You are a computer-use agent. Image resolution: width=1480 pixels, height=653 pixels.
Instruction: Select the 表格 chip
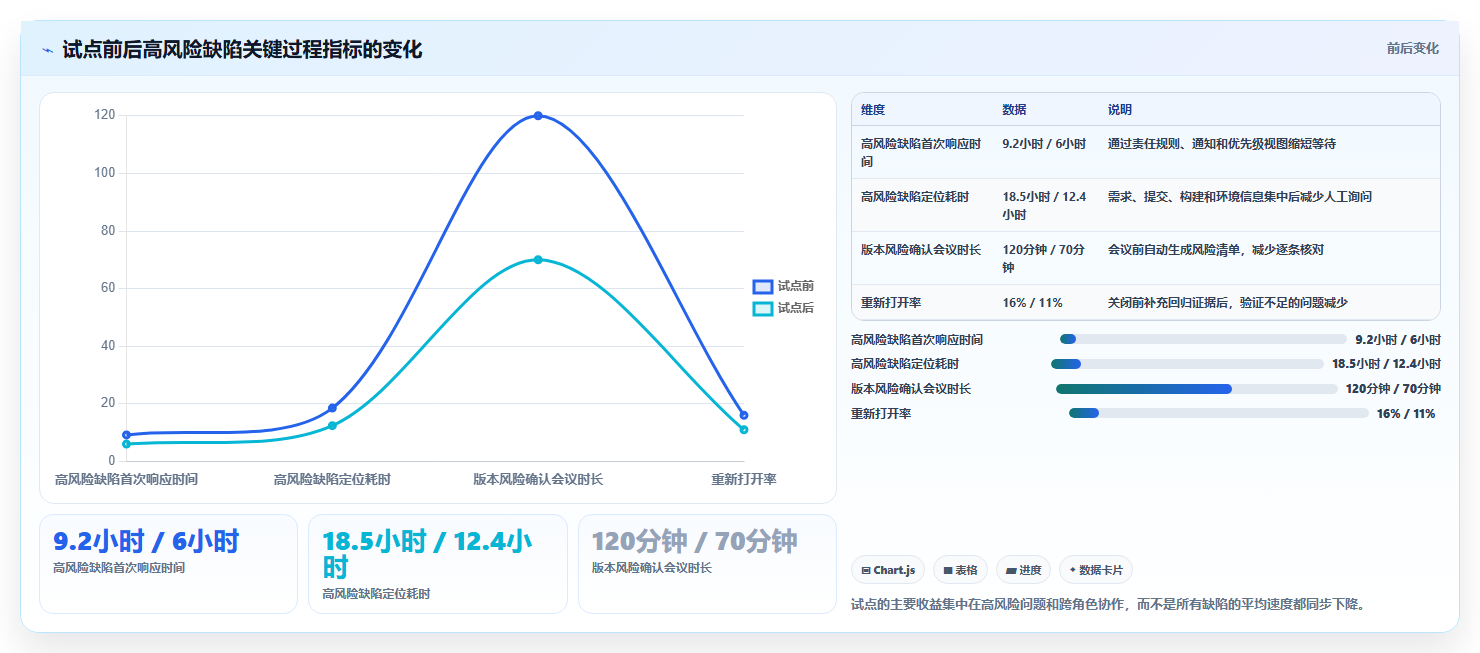960,570
